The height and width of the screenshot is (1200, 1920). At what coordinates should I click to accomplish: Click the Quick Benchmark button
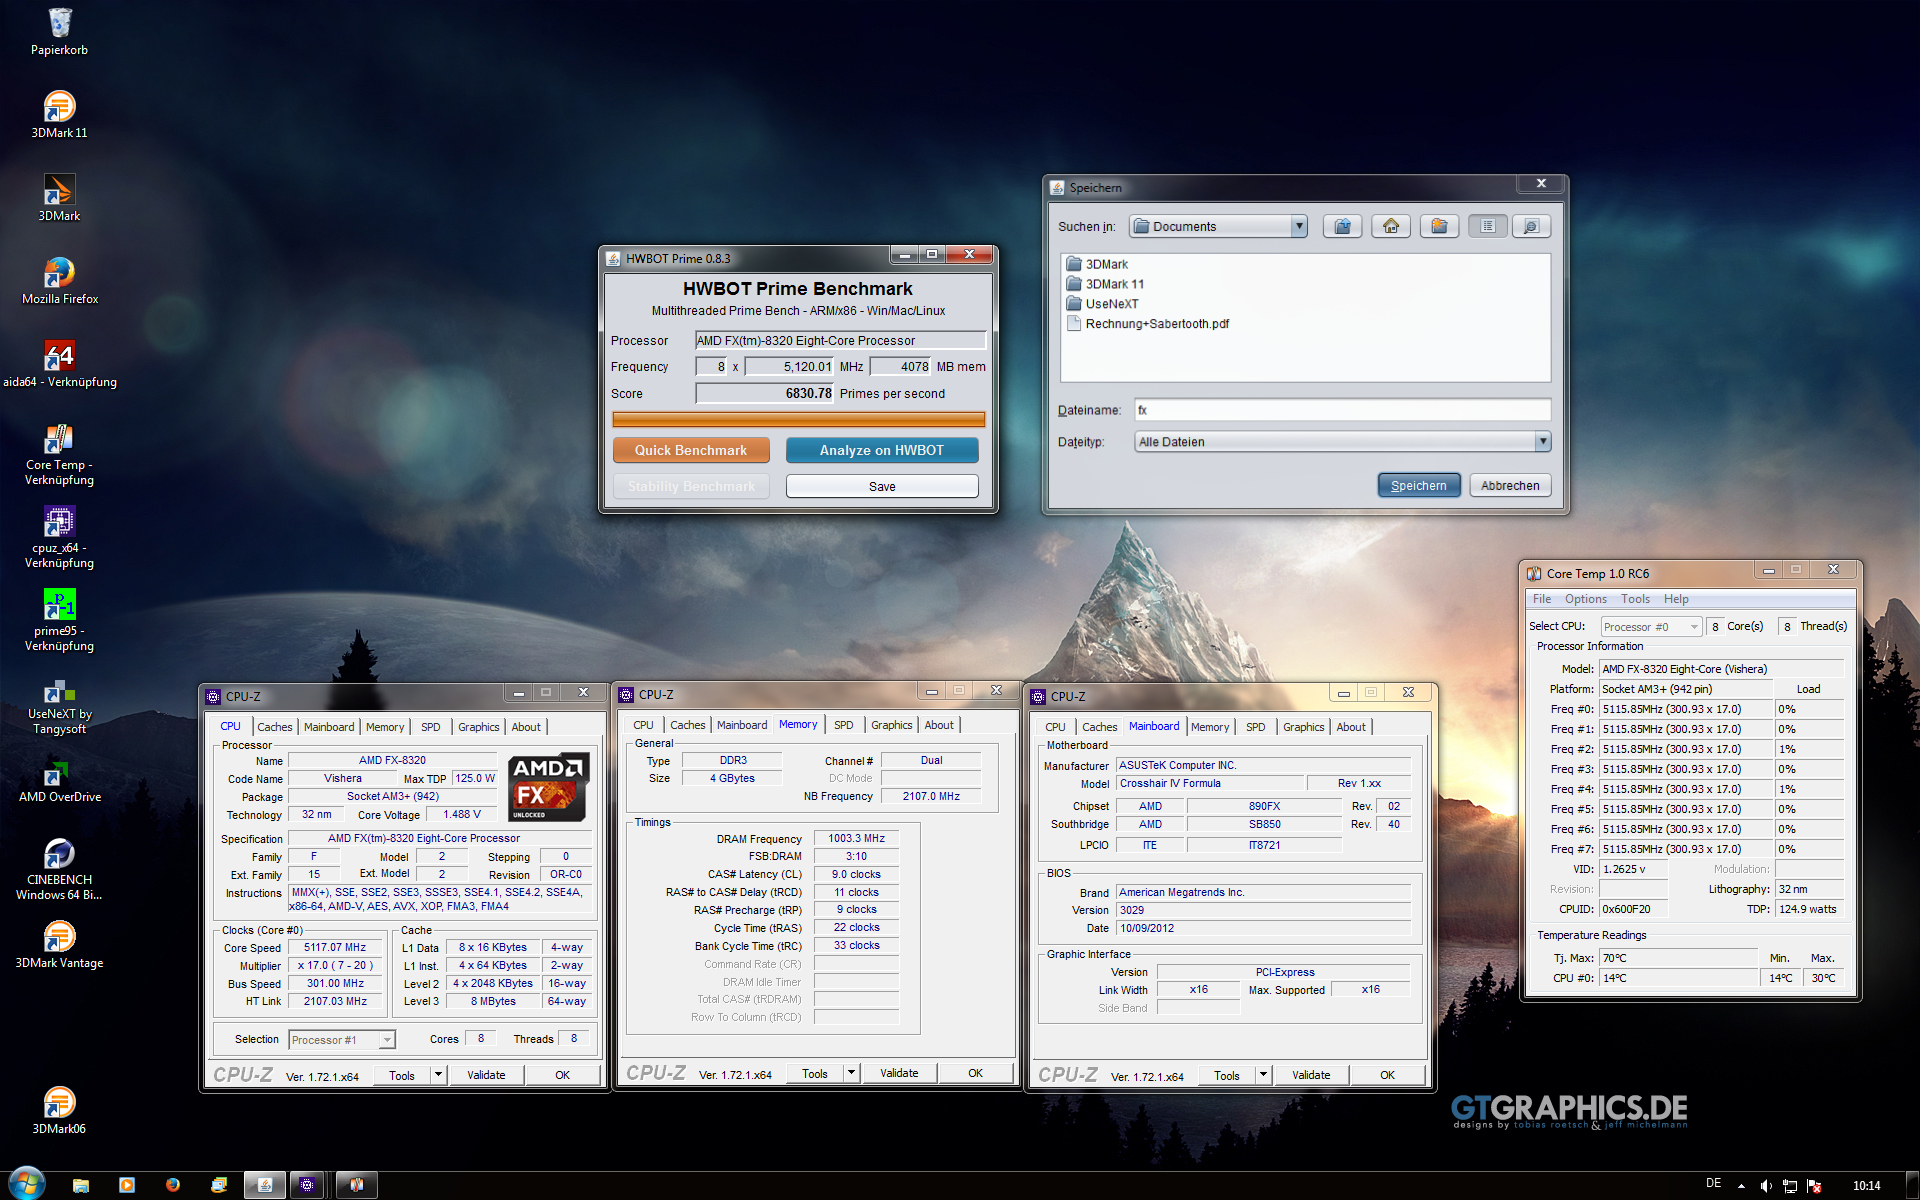(691, 450)
